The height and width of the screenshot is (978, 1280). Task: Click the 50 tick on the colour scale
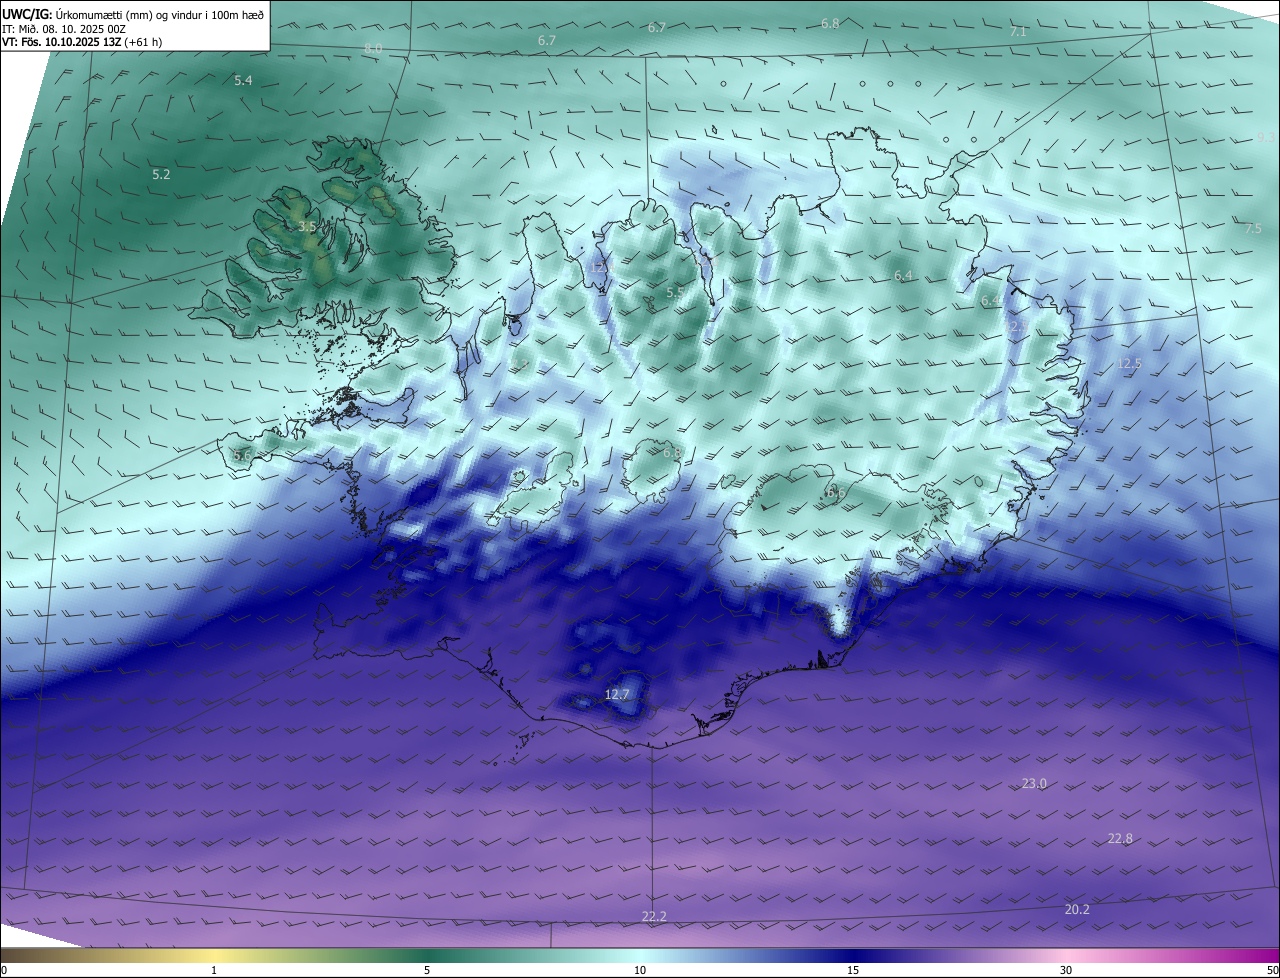(1272, 970)
